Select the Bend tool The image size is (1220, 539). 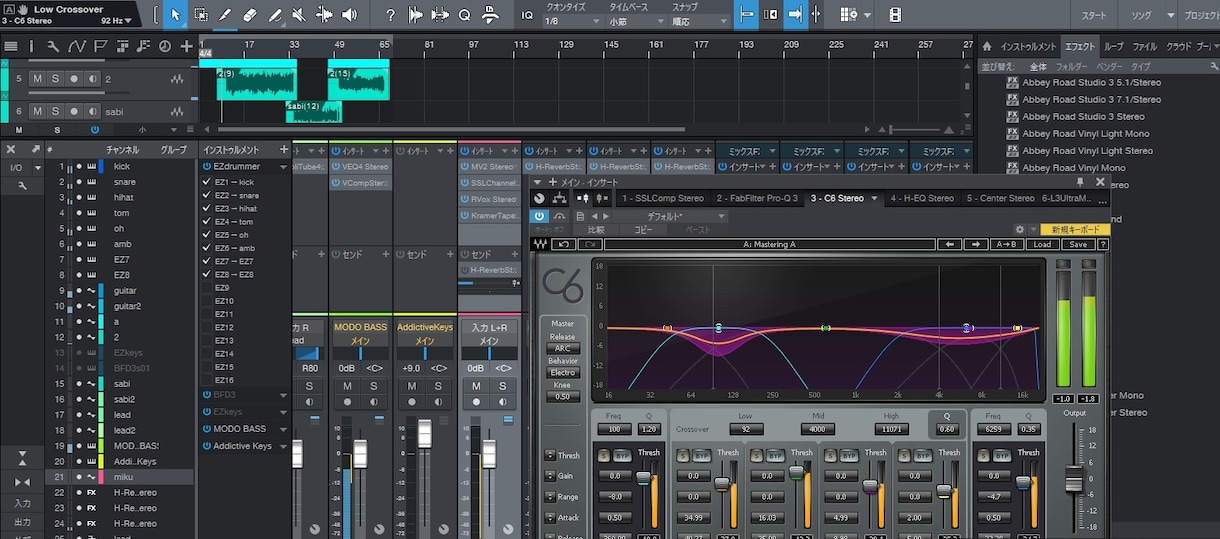tap(324, 15)
